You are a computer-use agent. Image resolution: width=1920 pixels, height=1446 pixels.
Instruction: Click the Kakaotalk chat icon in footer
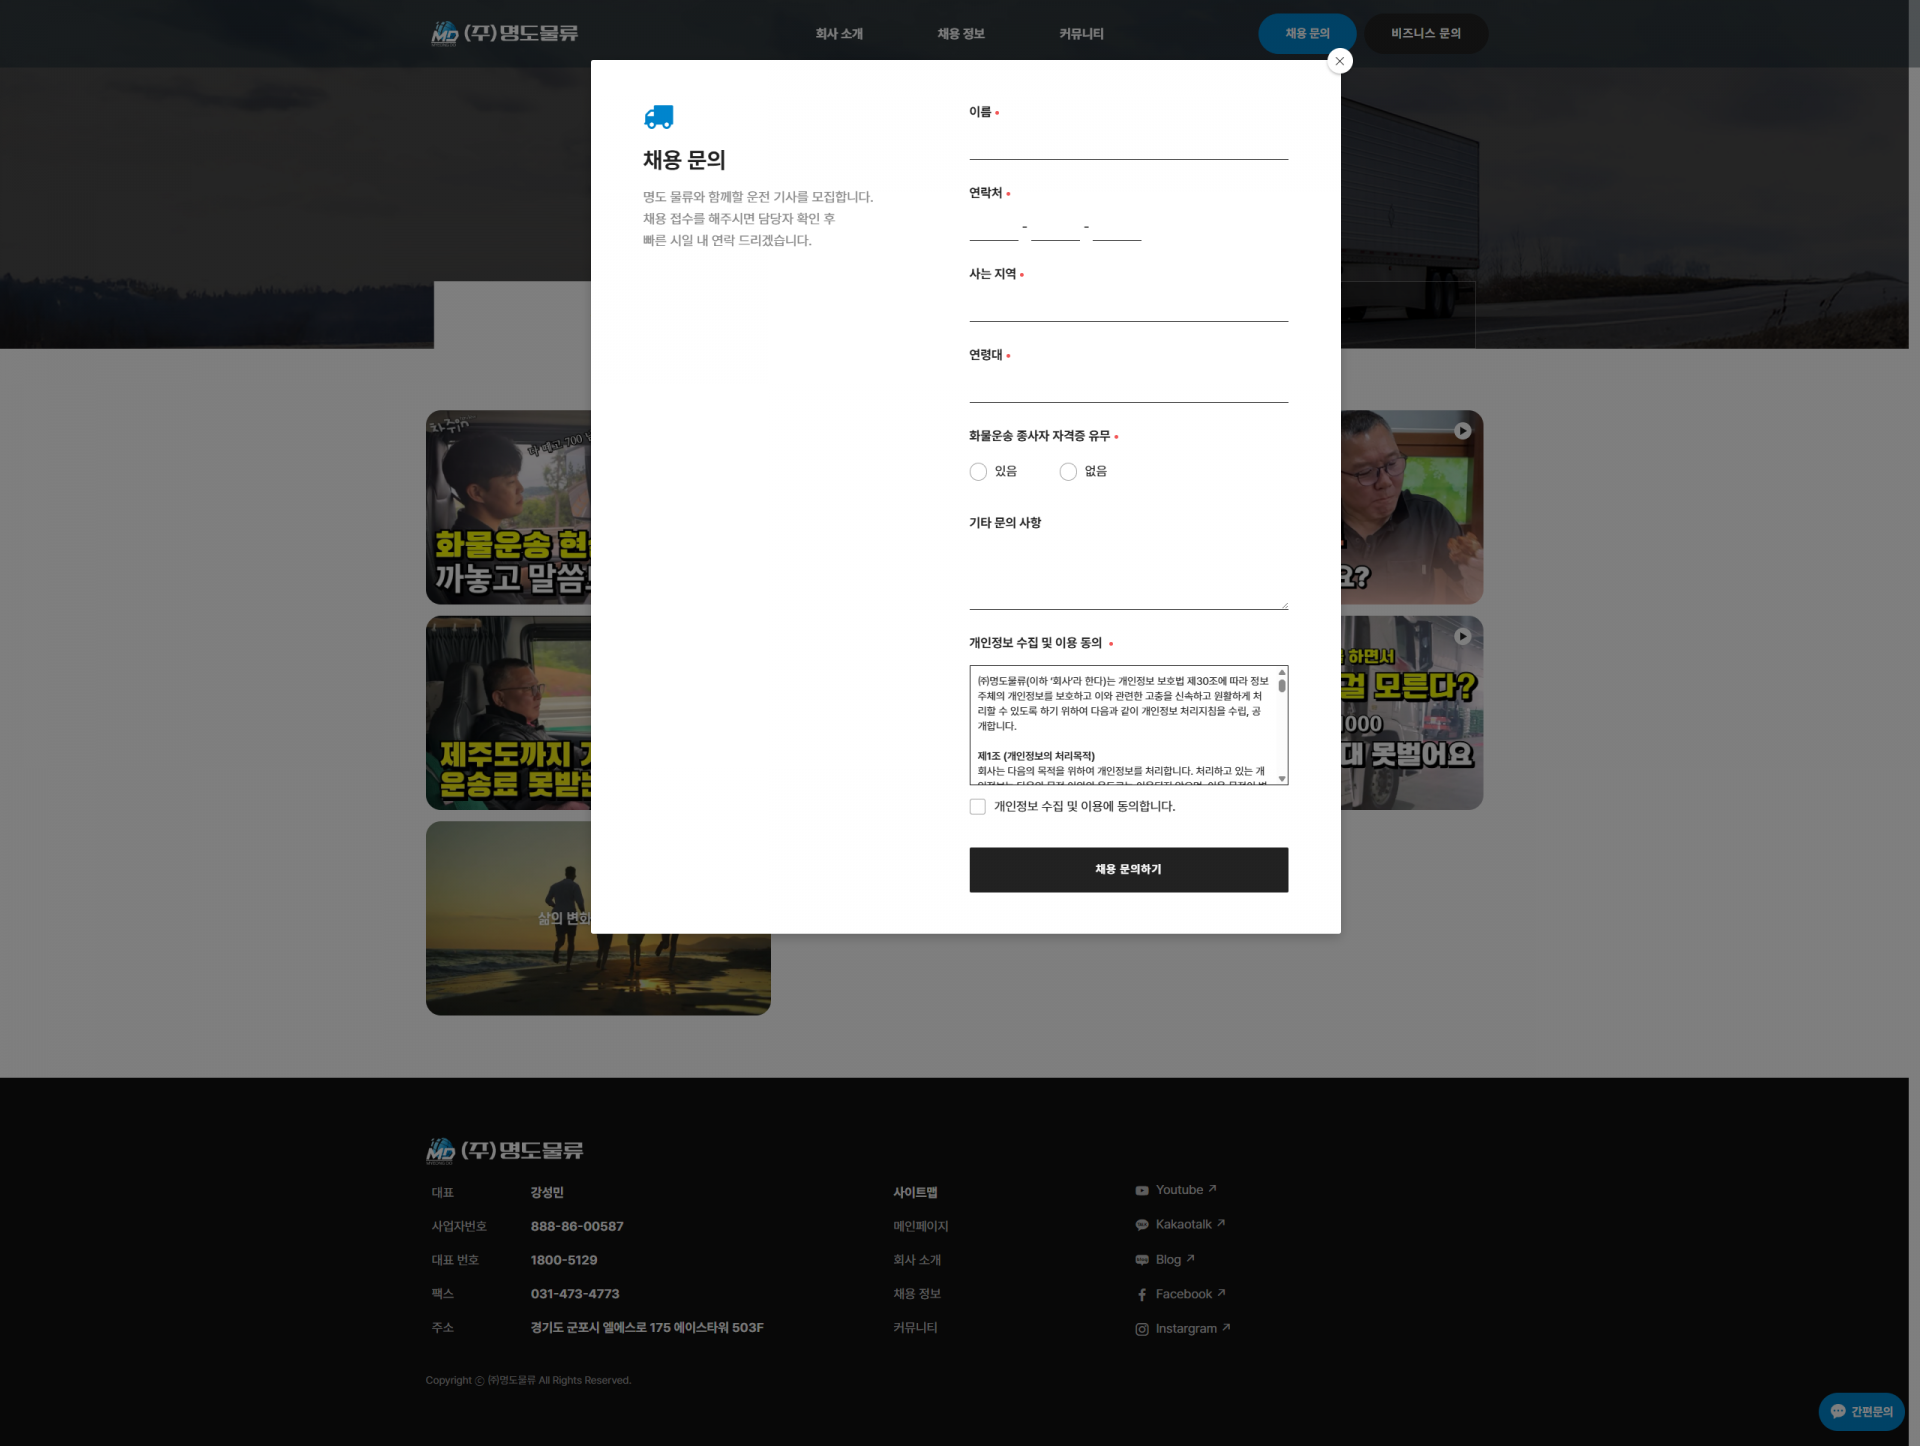pyautogui.click(x=1141, y=1225)
